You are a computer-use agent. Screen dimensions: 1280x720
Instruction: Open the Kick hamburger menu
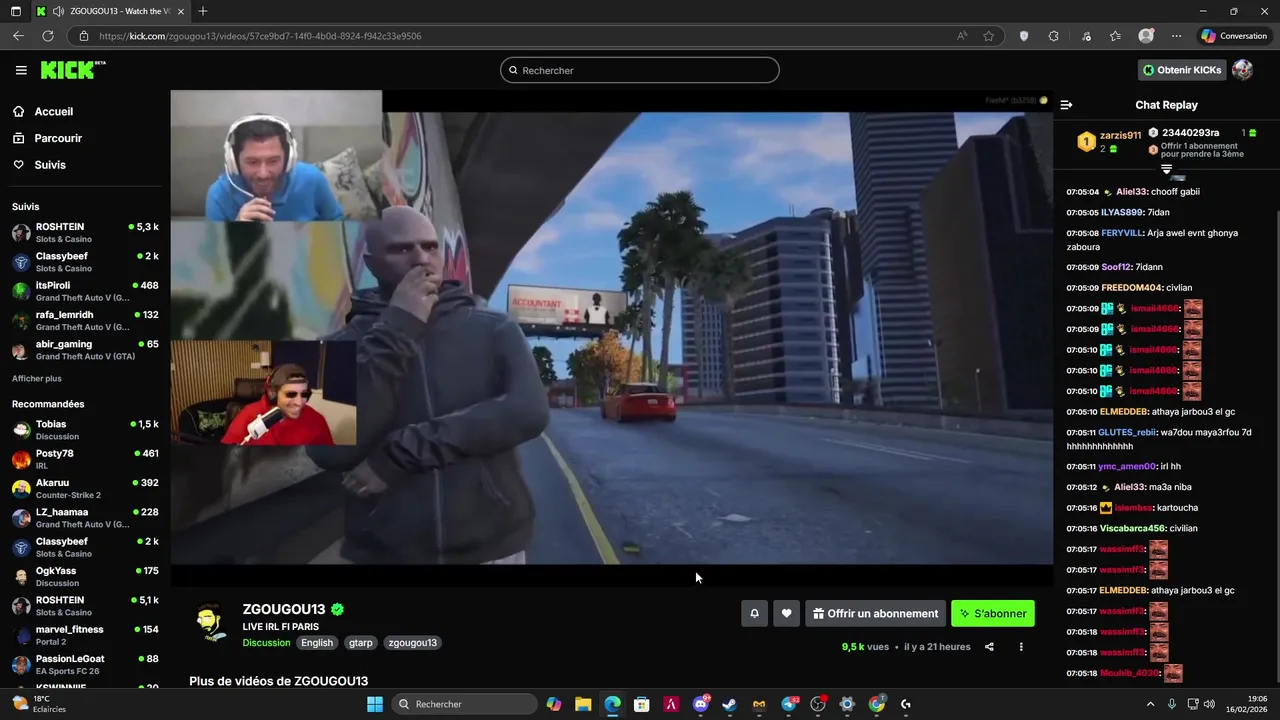tap(21, 70)
